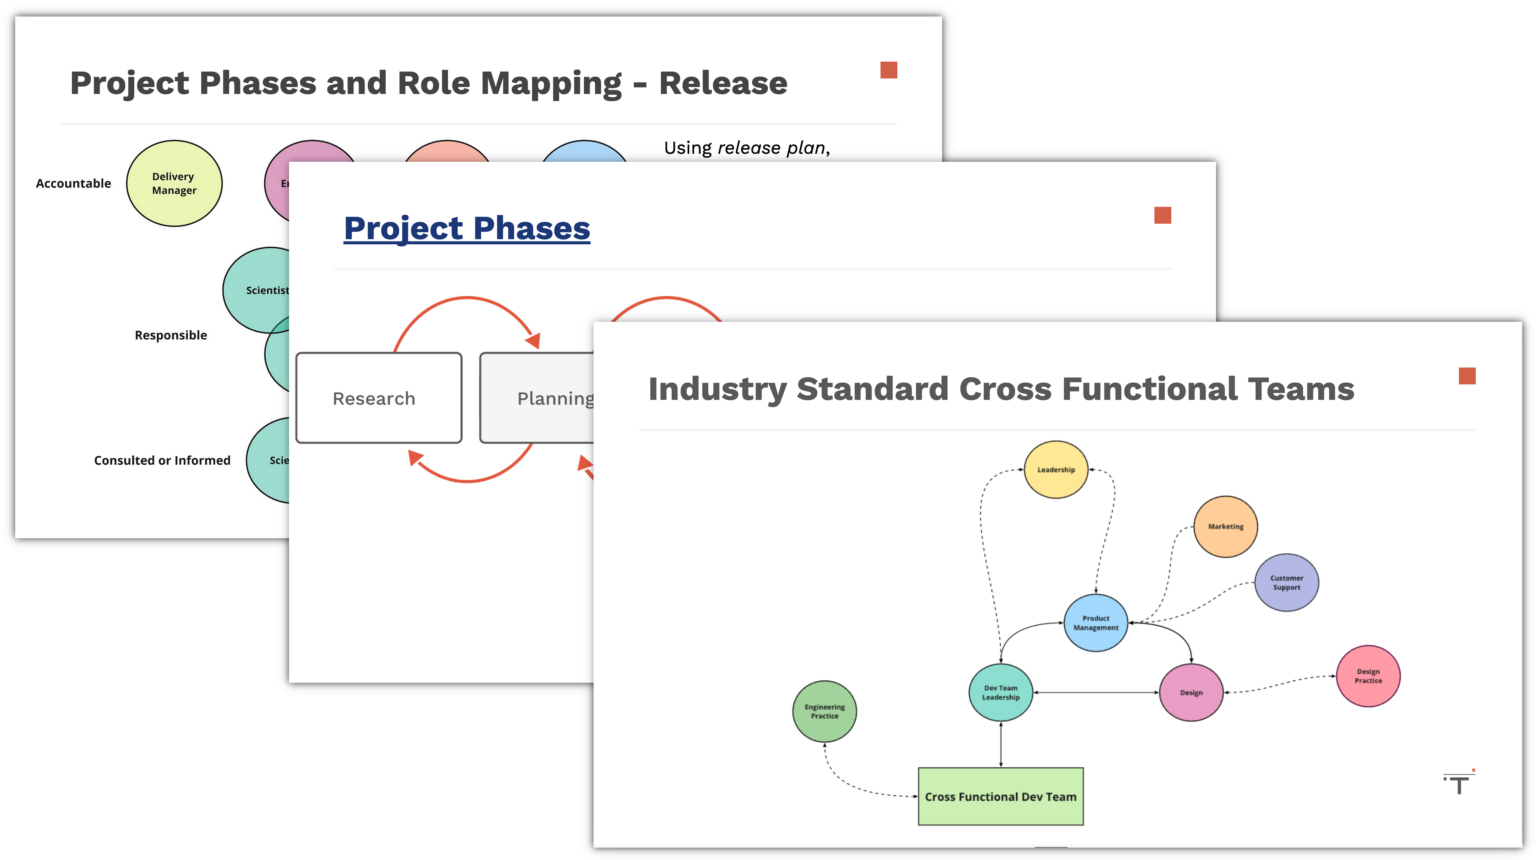
Task: Click the T logo on teams slide
Action: [1459, 783]
